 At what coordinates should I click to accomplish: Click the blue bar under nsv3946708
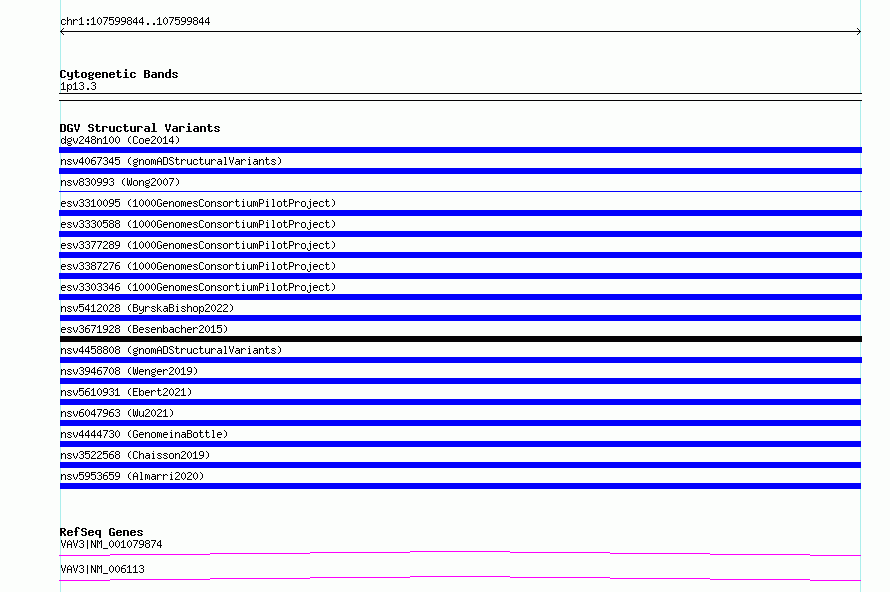(x=460, y=381)
